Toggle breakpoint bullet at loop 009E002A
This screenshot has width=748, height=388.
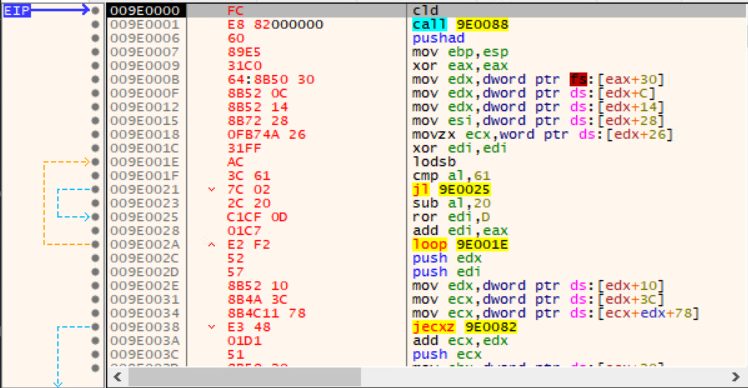95,244
